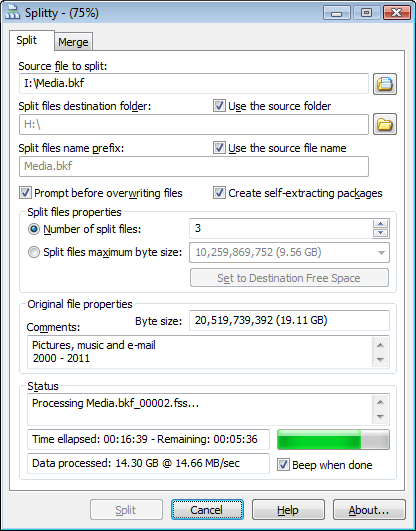Click the Splitty app icon in title bar
Image resolution: width=416 pixels, height=531 pixels.
tap(12, 13)
